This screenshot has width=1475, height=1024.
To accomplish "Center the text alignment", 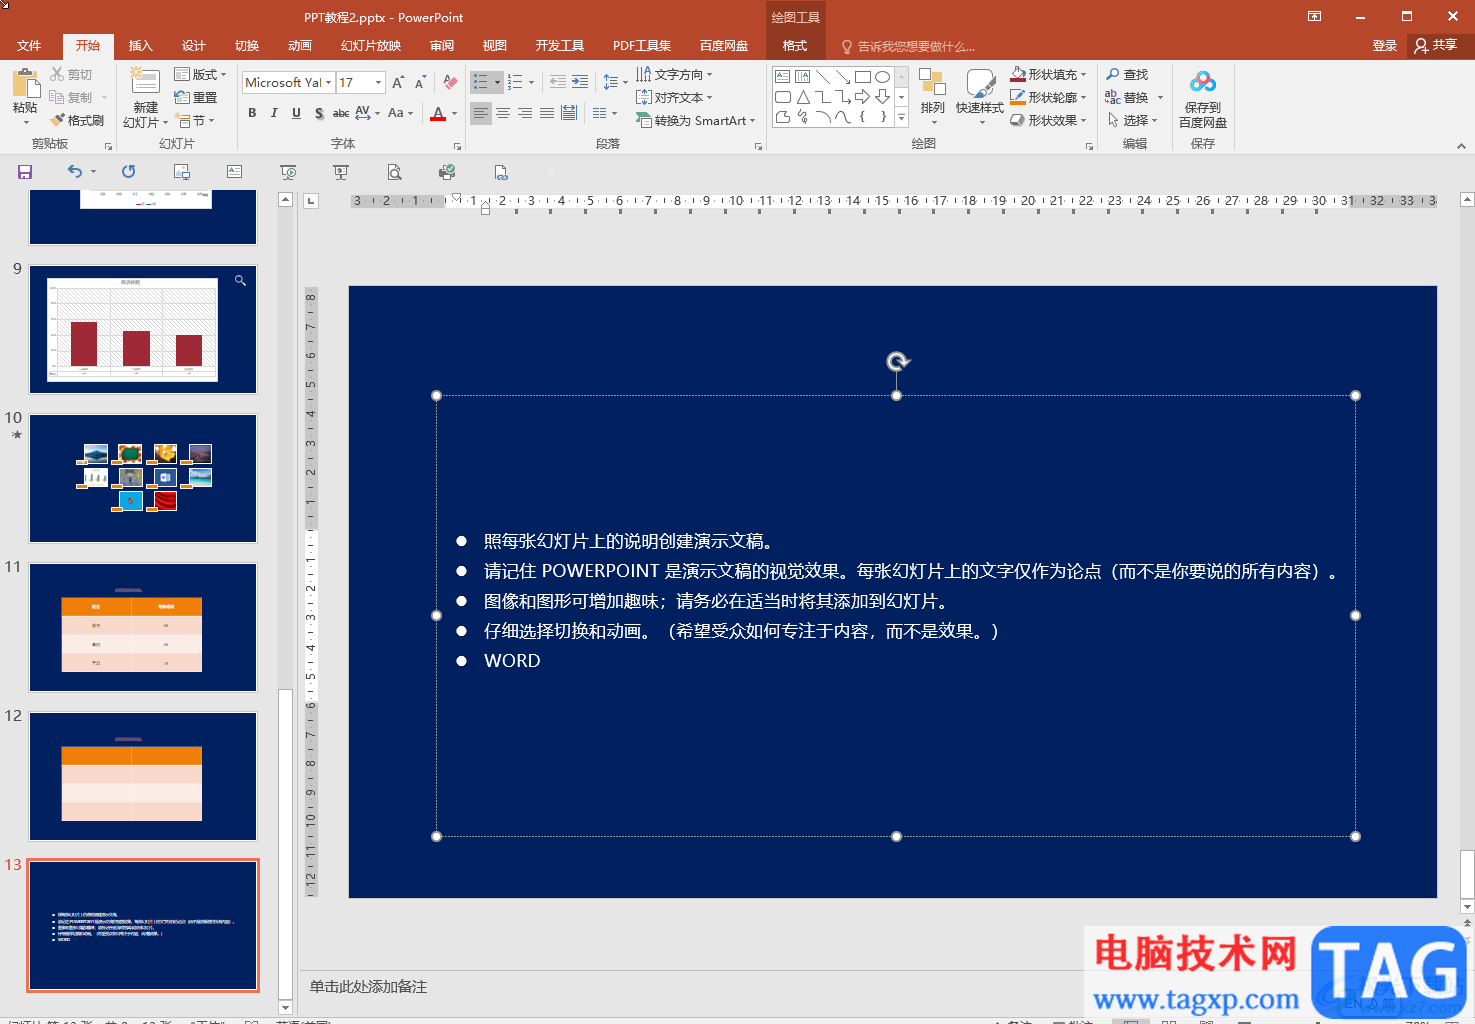I will tap(503, 113).
